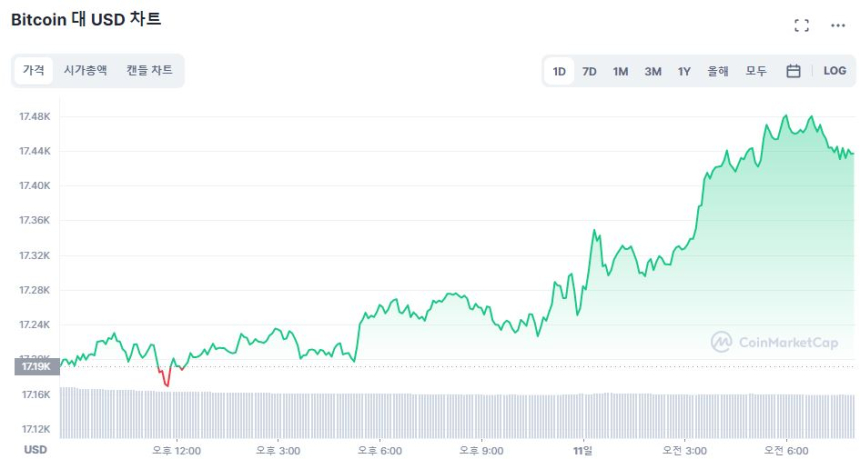The height and width of the screenshot is (459, 860).
Task: Switch to the 캔들 차트 tab
Action: point(149,71)
